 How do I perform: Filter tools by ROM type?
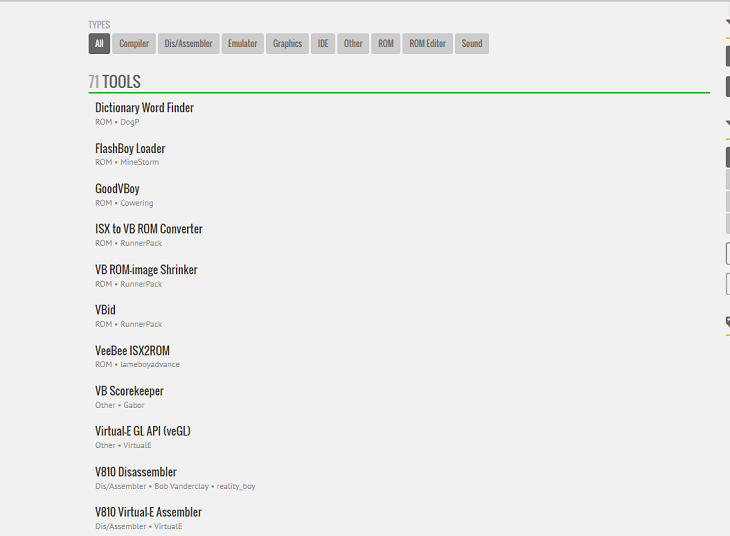[x=385, y=44]
